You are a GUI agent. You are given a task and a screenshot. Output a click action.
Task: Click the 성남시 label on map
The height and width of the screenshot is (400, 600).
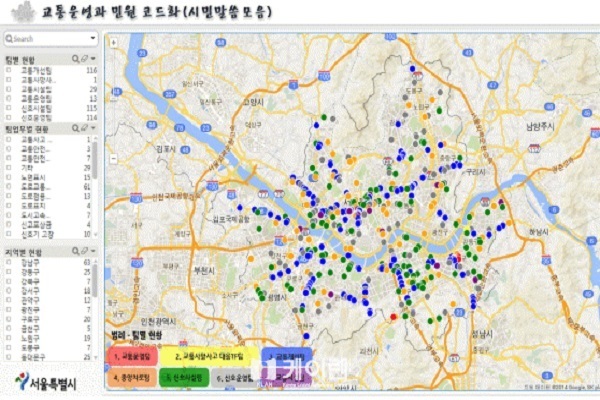coord(482,335)
